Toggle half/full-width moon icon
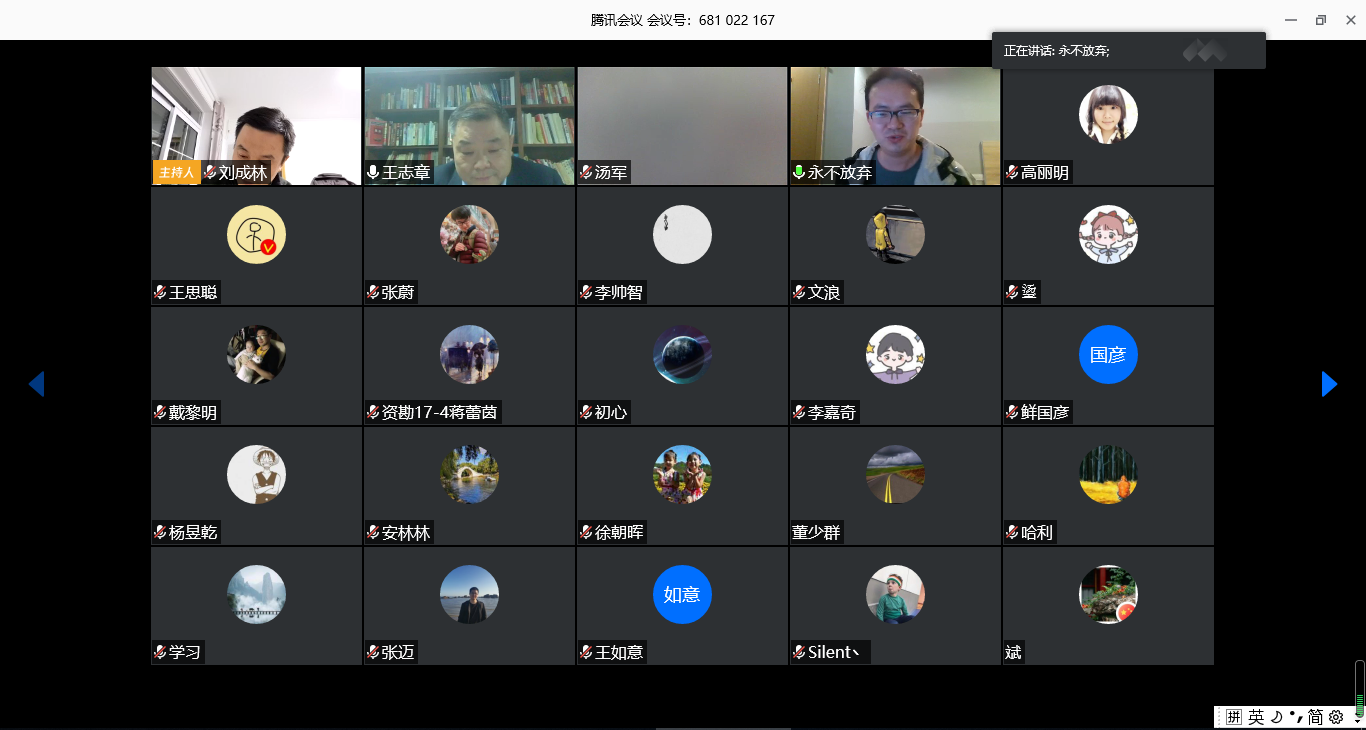Image resolution: width=1366 pixels, height=730 pixels. [x=1276, y=717]
